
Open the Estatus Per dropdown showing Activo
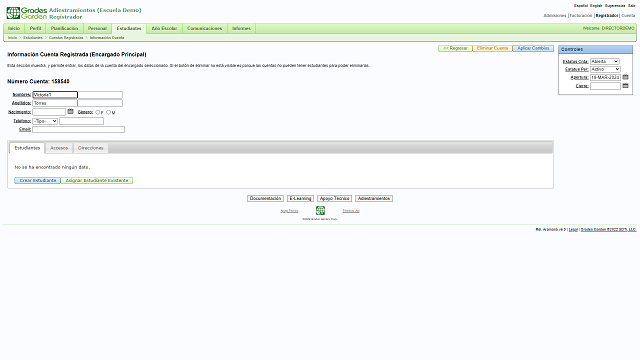tap(605, 69)
